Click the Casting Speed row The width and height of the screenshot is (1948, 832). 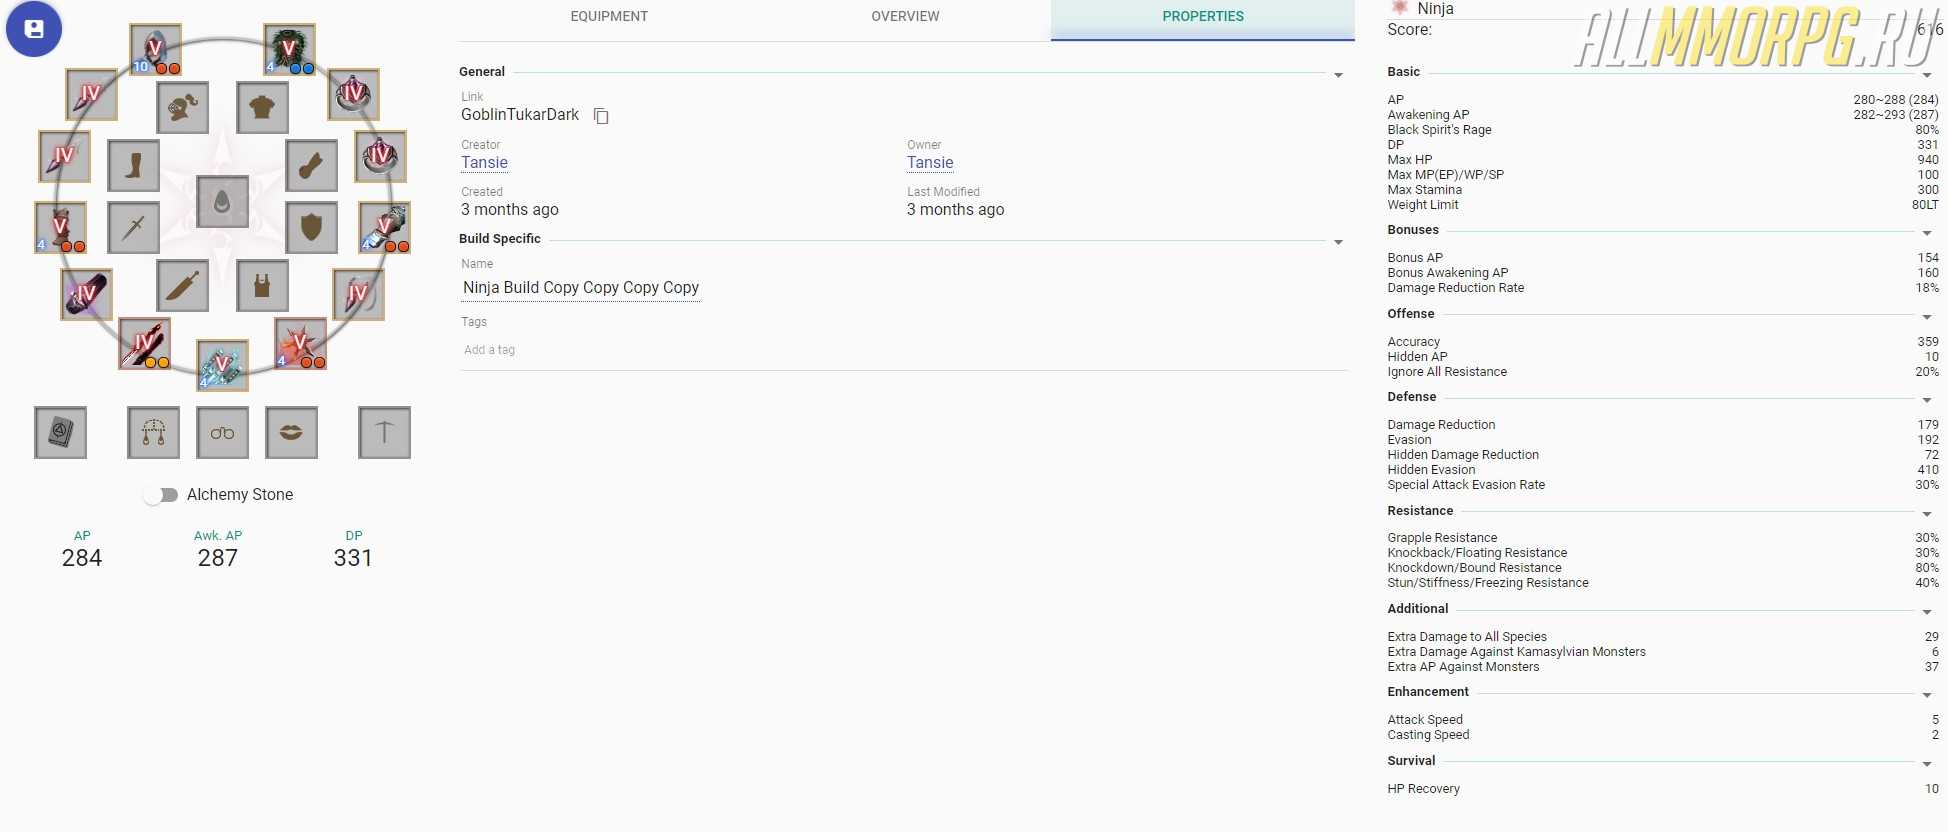coord(1663,735)
